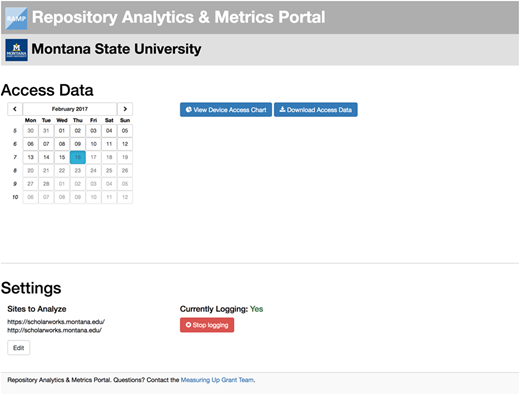The width and height of the screenshot is (520, 395).
Task: Select Thursday 09 in week 6
Action: click(x=78, y=144)
